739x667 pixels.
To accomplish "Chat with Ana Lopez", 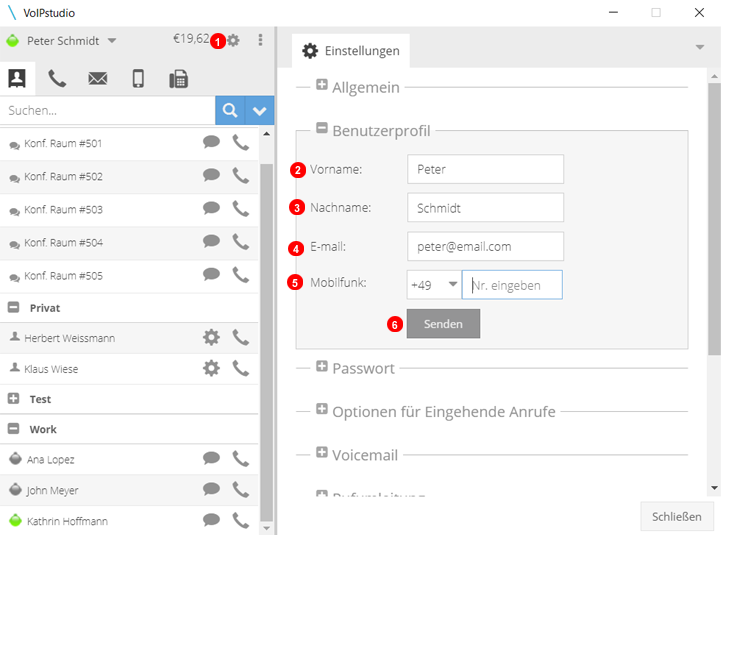I will click(211, 458).
